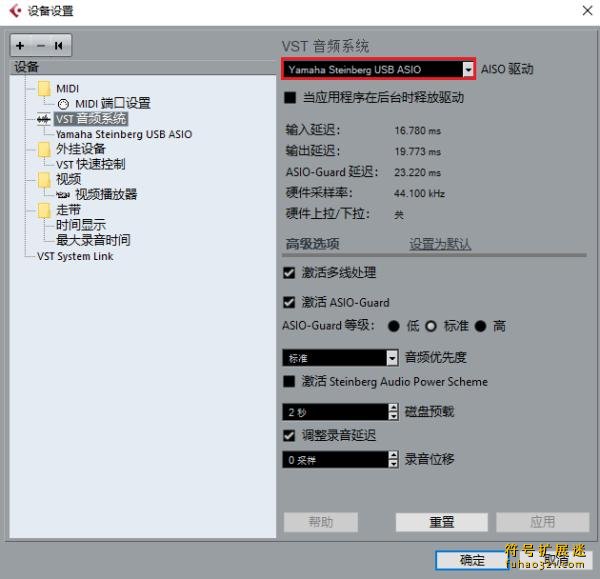Click the Cubase logo in title bar
Viewport: 600px width, 579px height.
point(15,11)
